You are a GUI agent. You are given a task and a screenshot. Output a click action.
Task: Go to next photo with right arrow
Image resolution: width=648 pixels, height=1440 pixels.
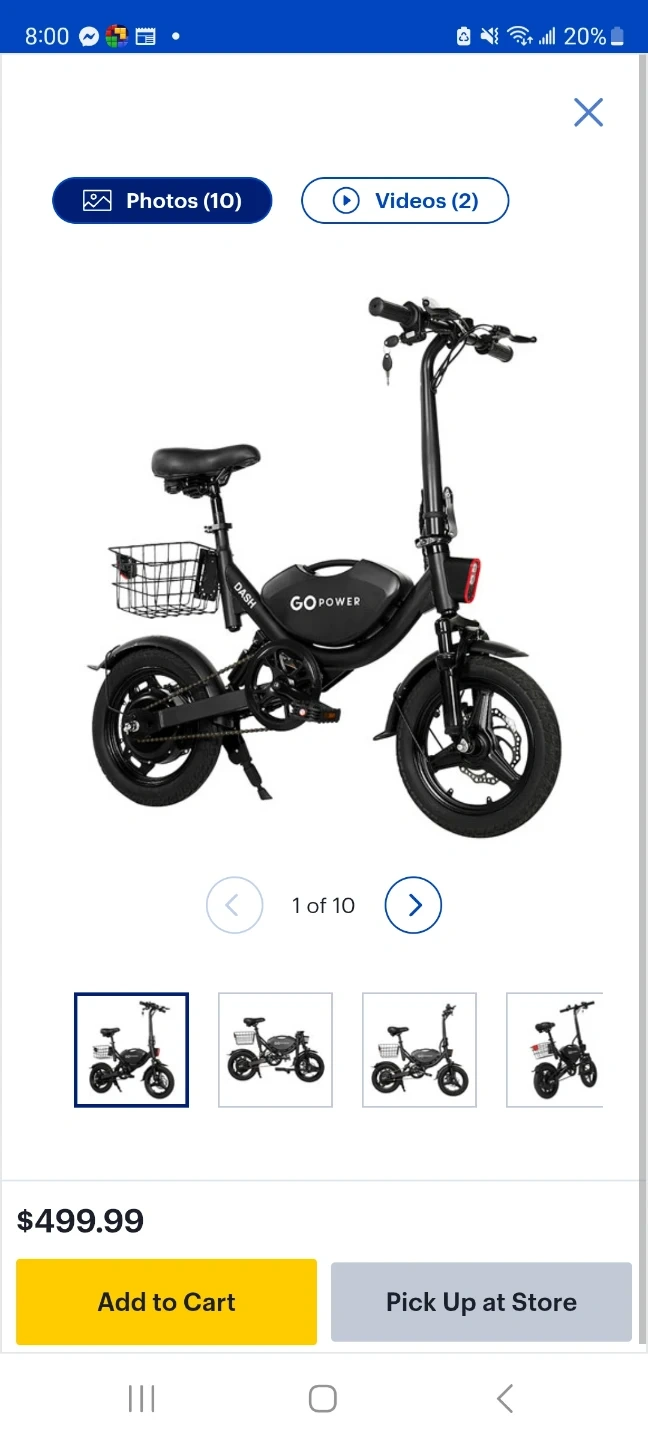pyautogui.click(x=413, y=905)
